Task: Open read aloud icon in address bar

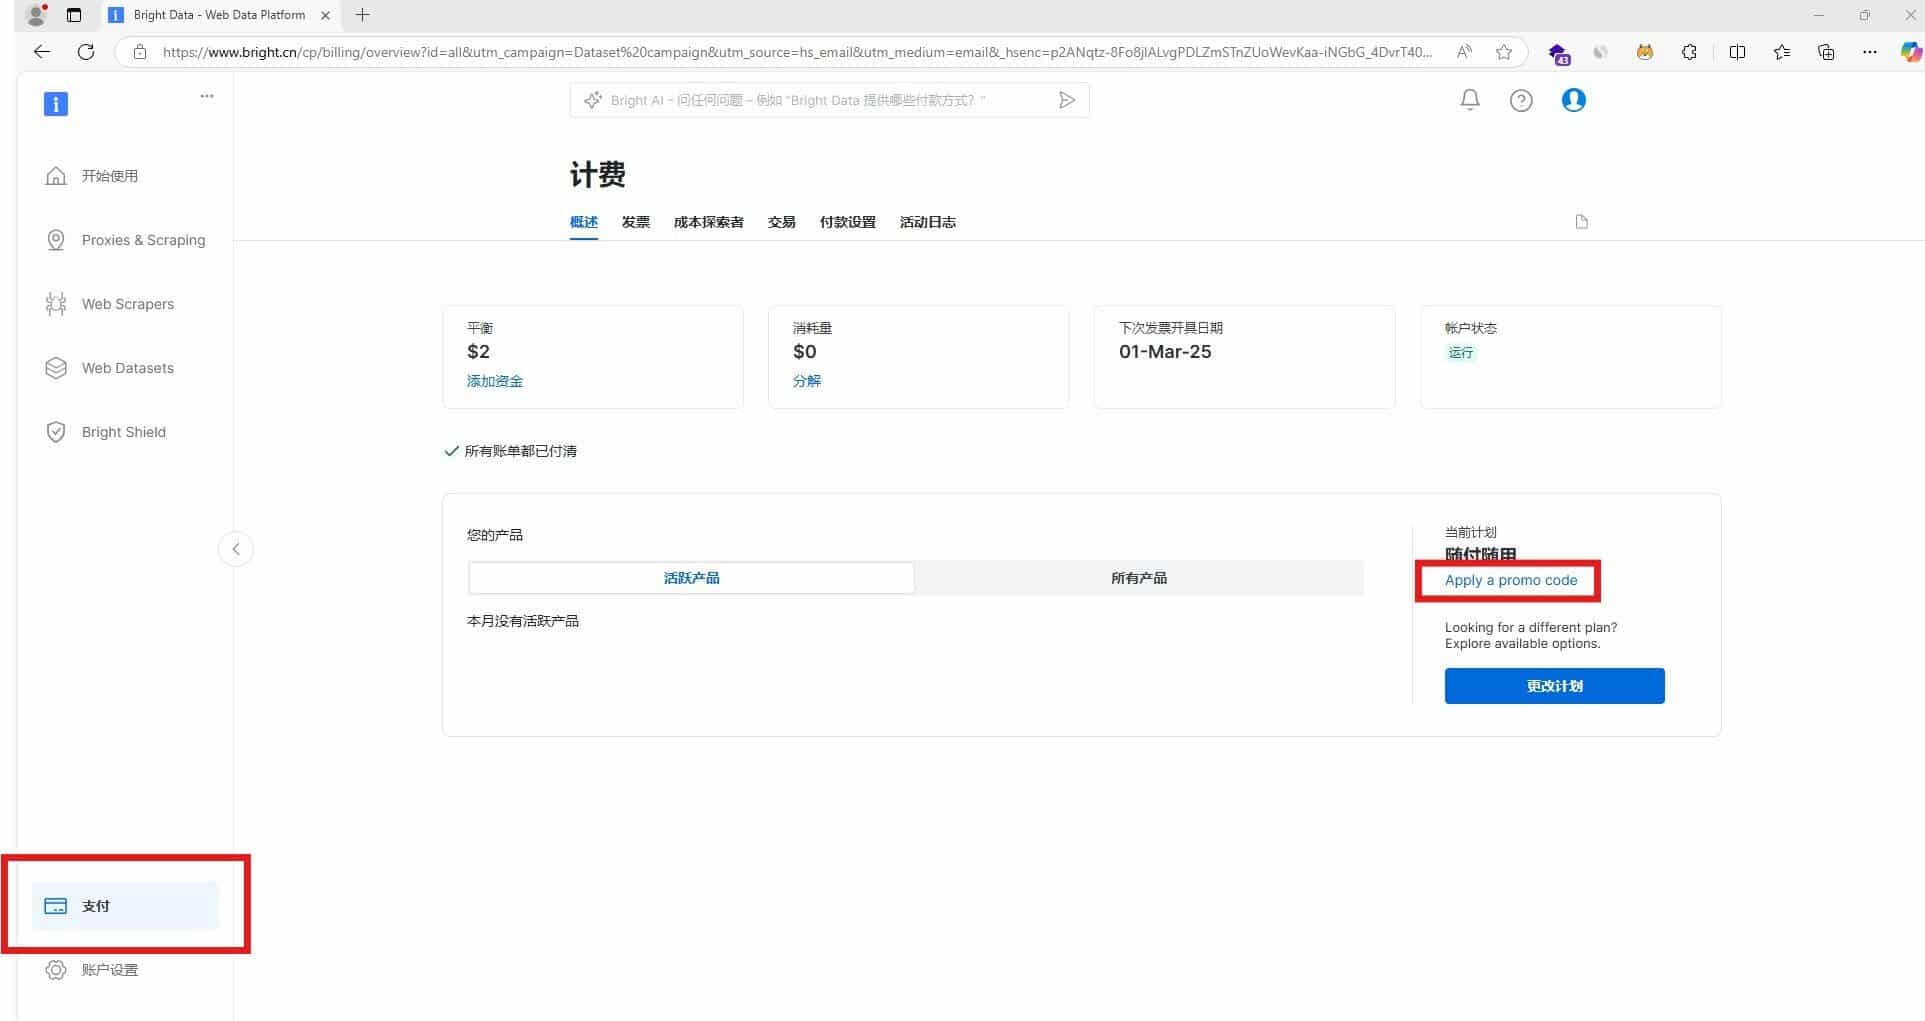Action: 1464,52
